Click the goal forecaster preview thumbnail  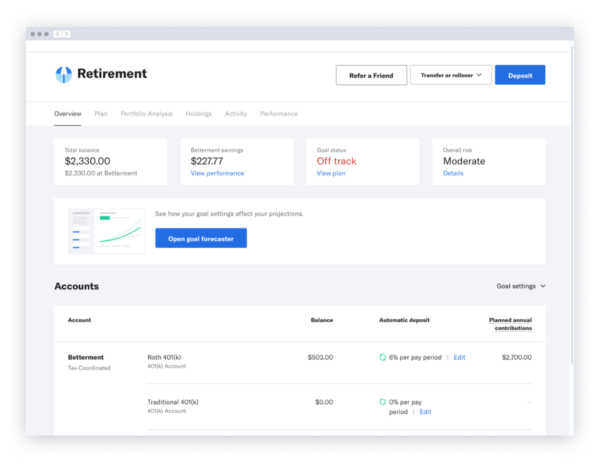[x=107, y=231]
